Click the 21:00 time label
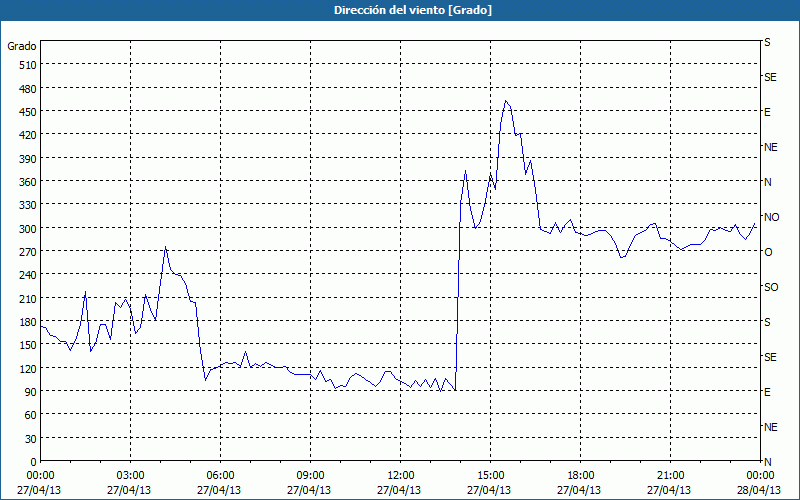Screen dimensions: 800x500 point(670,476)
